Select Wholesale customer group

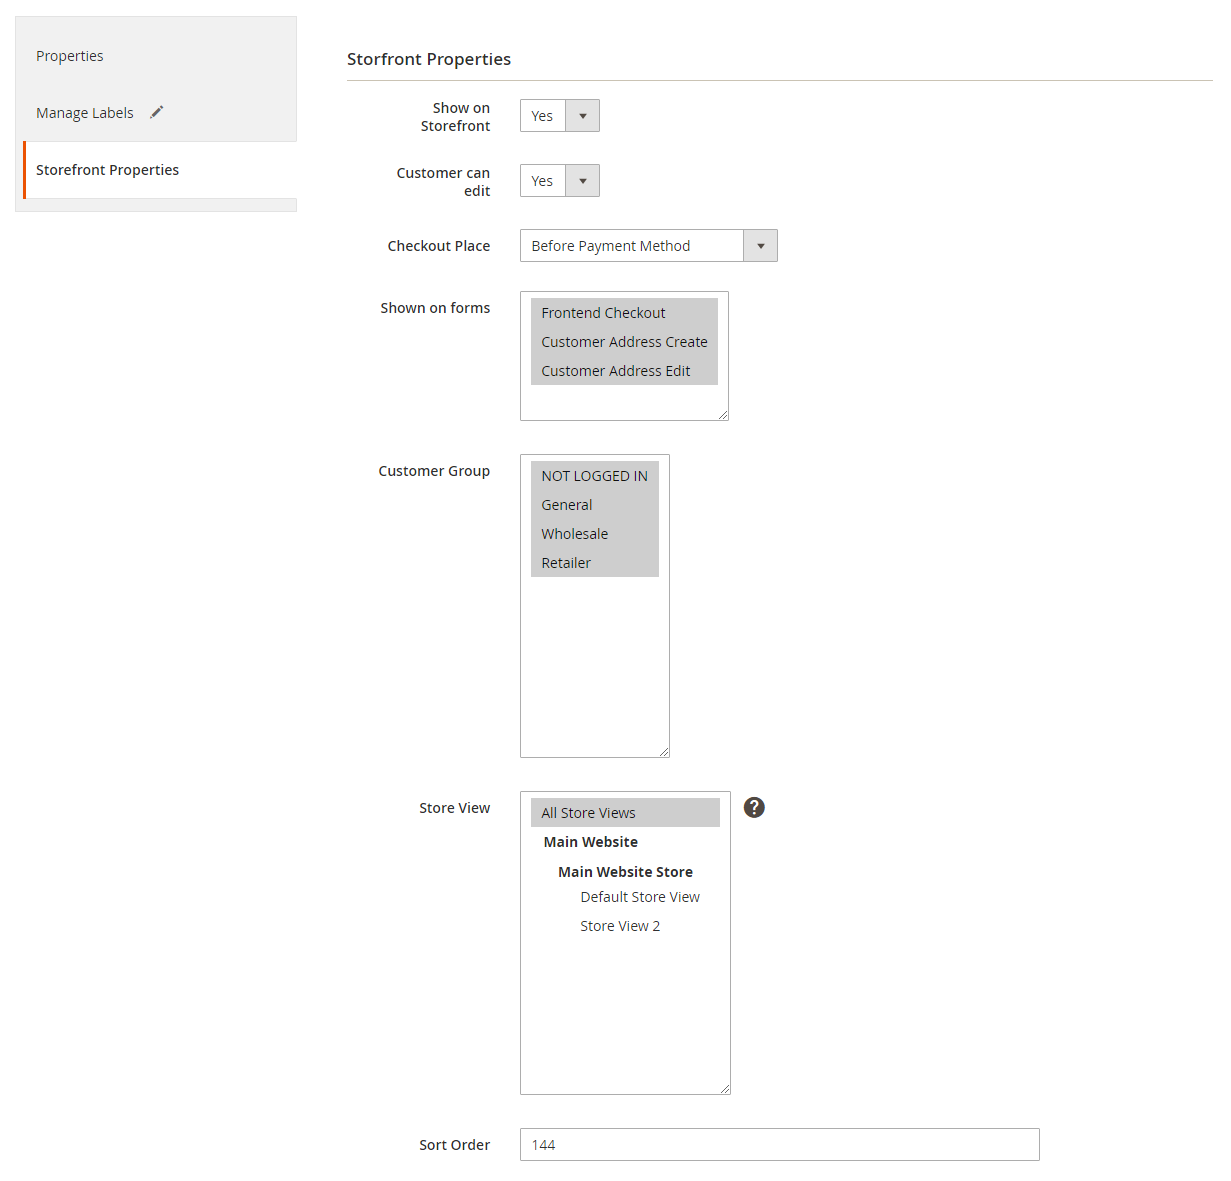click(595, 534)
